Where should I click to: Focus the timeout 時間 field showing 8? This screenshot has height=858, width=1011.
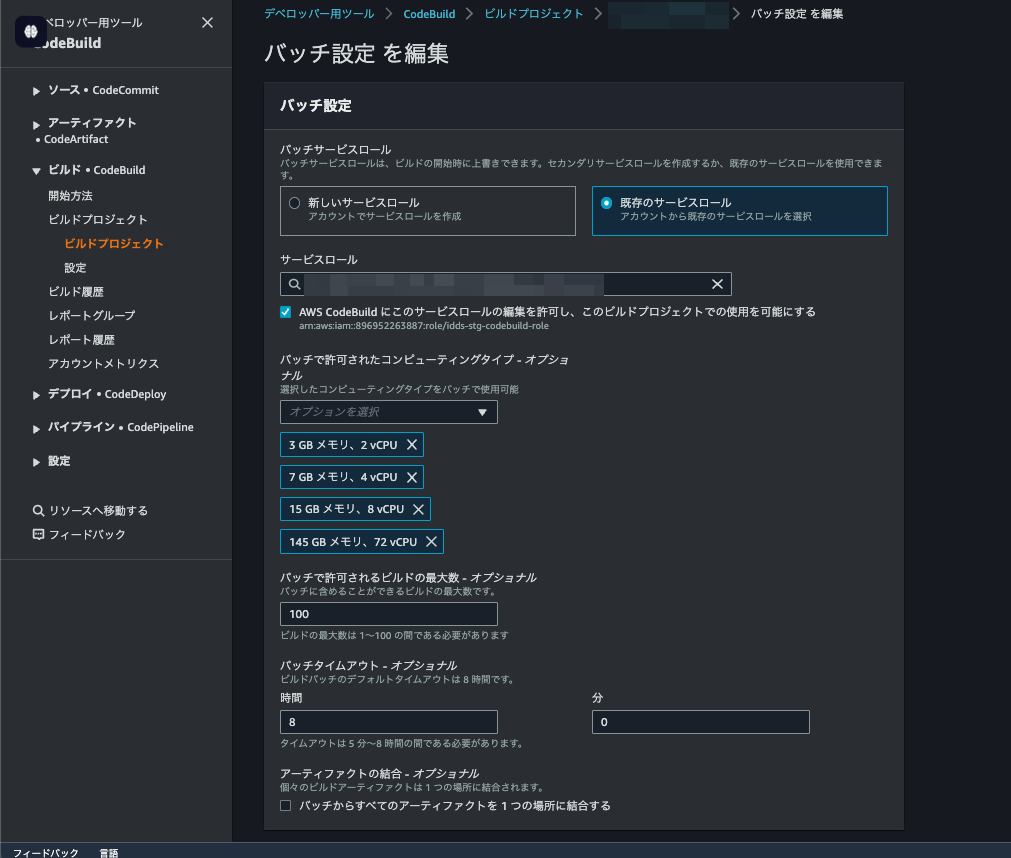(x=389, y=722)
